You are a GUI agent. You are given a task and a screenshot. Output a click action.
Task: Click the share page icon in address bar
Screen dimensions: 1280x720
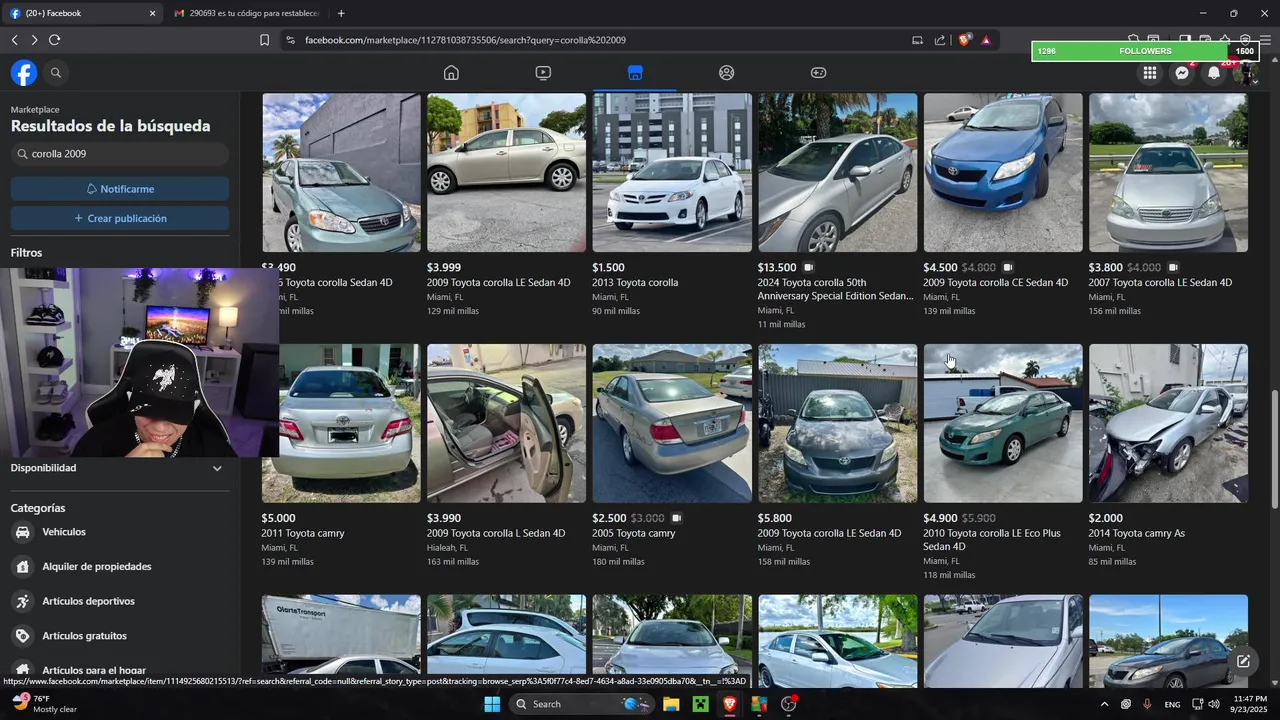click(940, 40)
